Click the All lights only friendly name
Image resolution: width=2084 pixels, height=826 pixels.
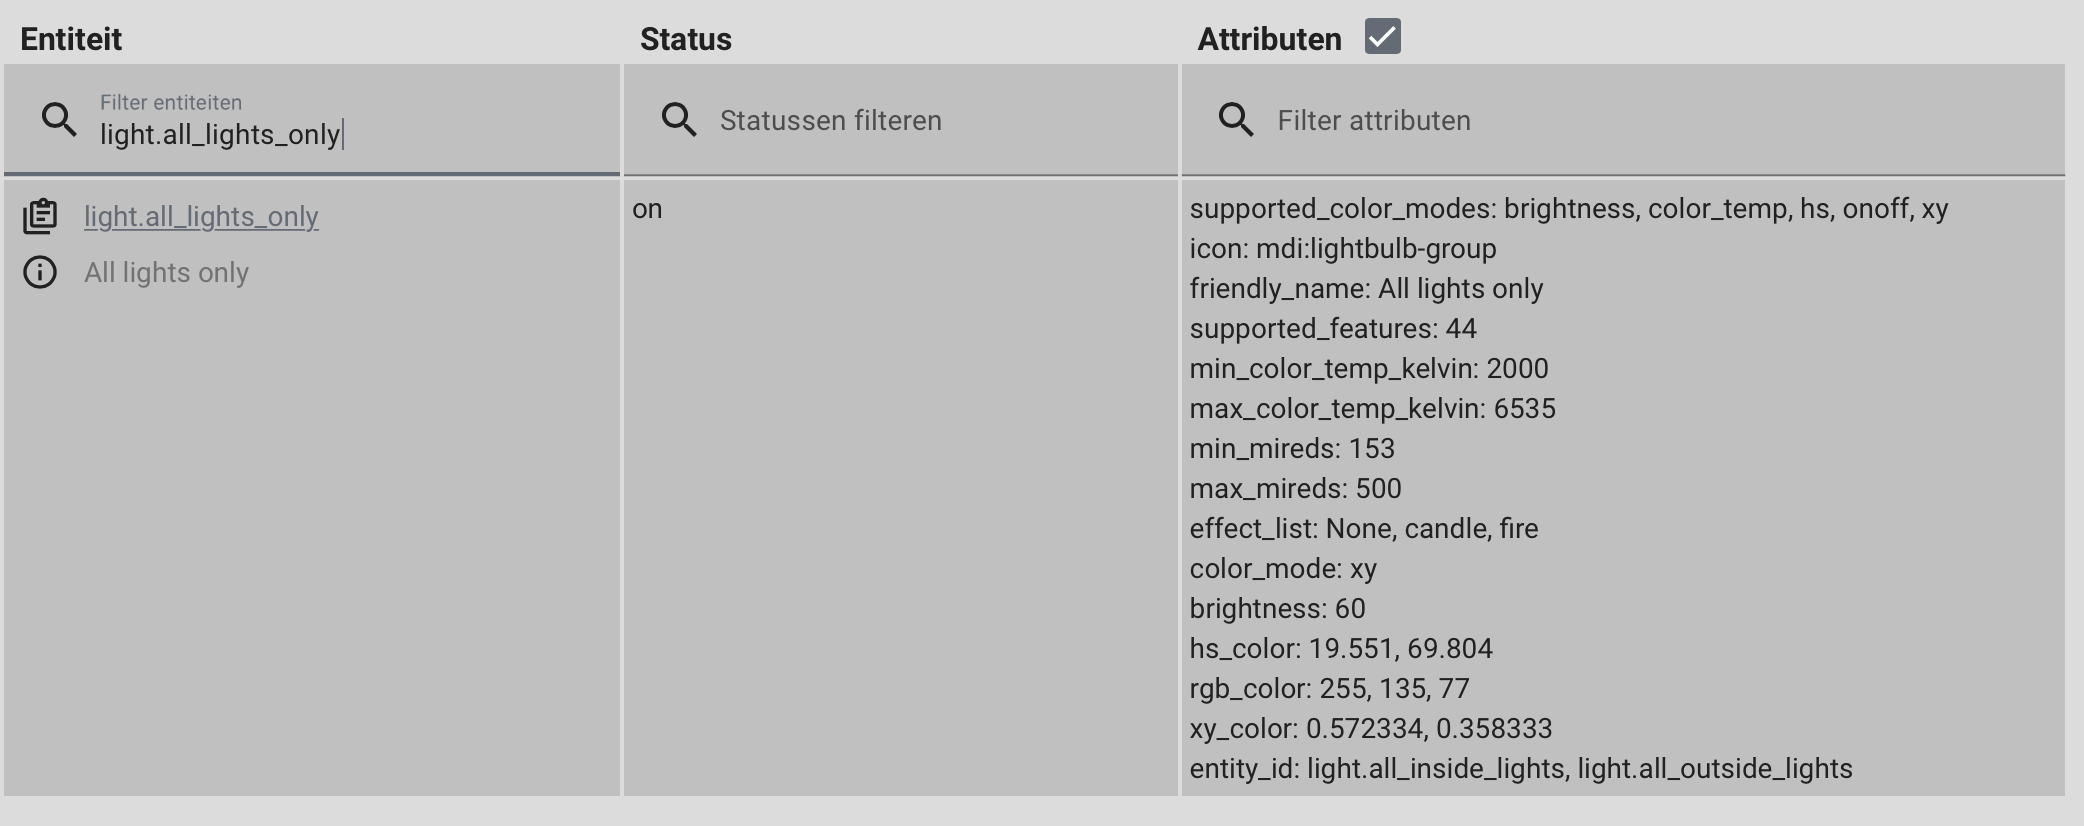coord(166,272)
